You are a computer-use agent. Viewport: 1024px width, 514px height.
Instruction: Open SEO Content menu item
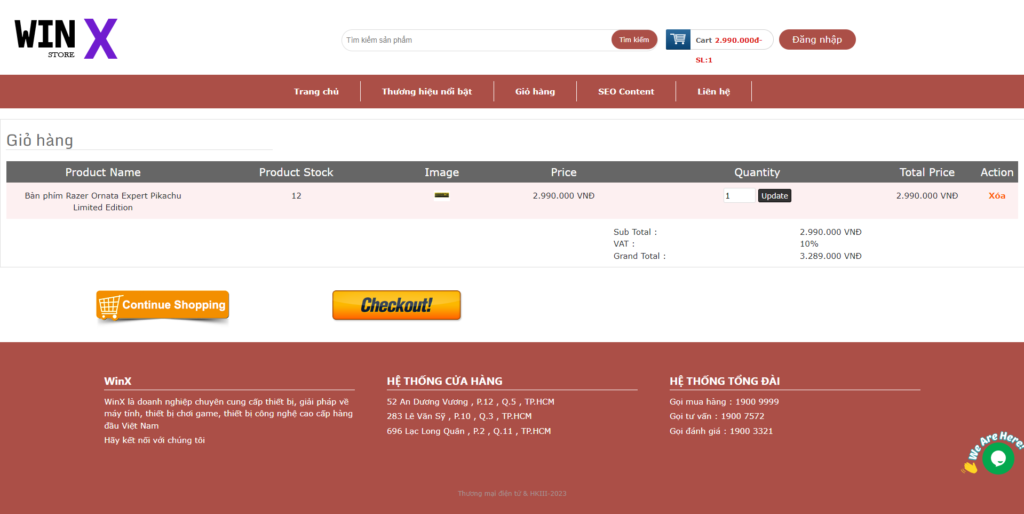[x=626, y=91]
